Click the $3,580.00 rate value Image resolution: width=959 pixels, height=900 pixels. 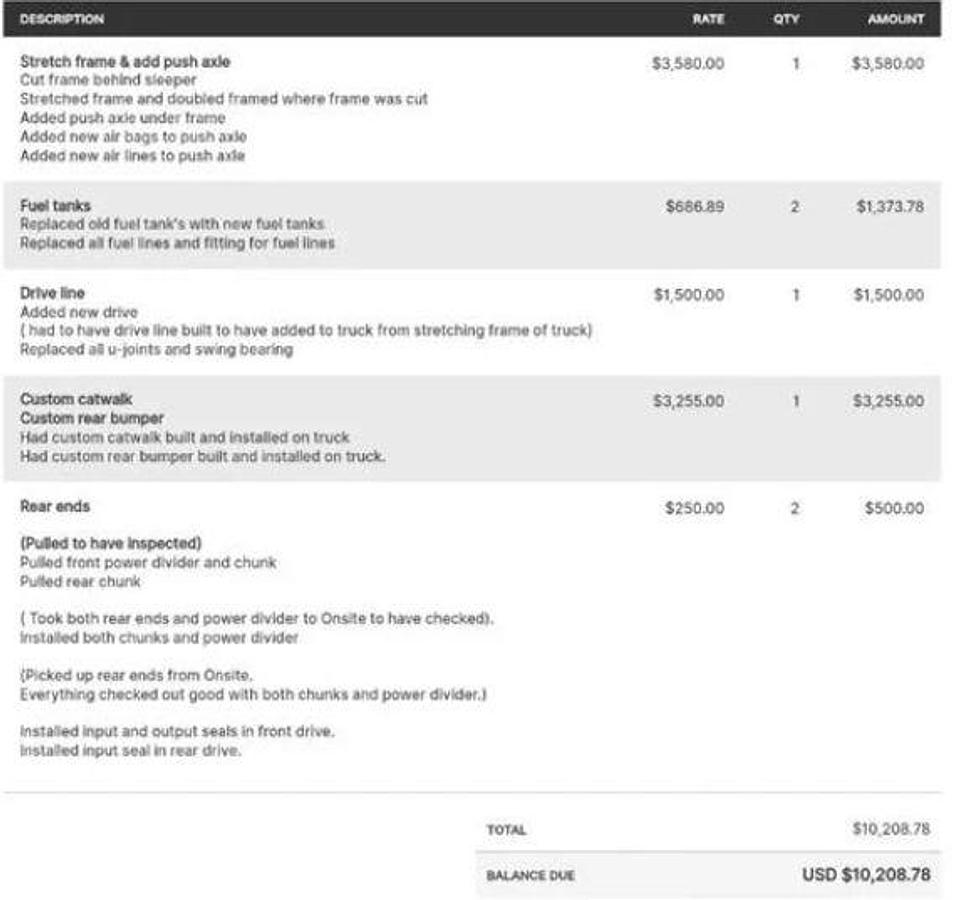[x=688, y=63]
